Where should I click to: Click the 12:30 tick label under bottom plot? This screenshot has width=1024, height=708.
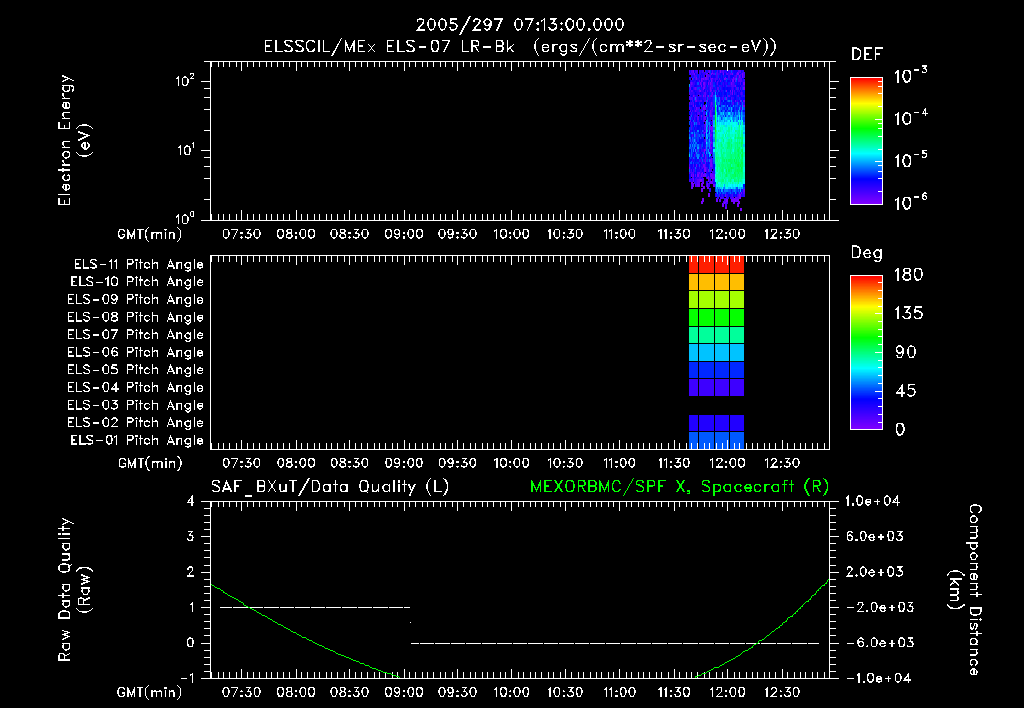781,692
